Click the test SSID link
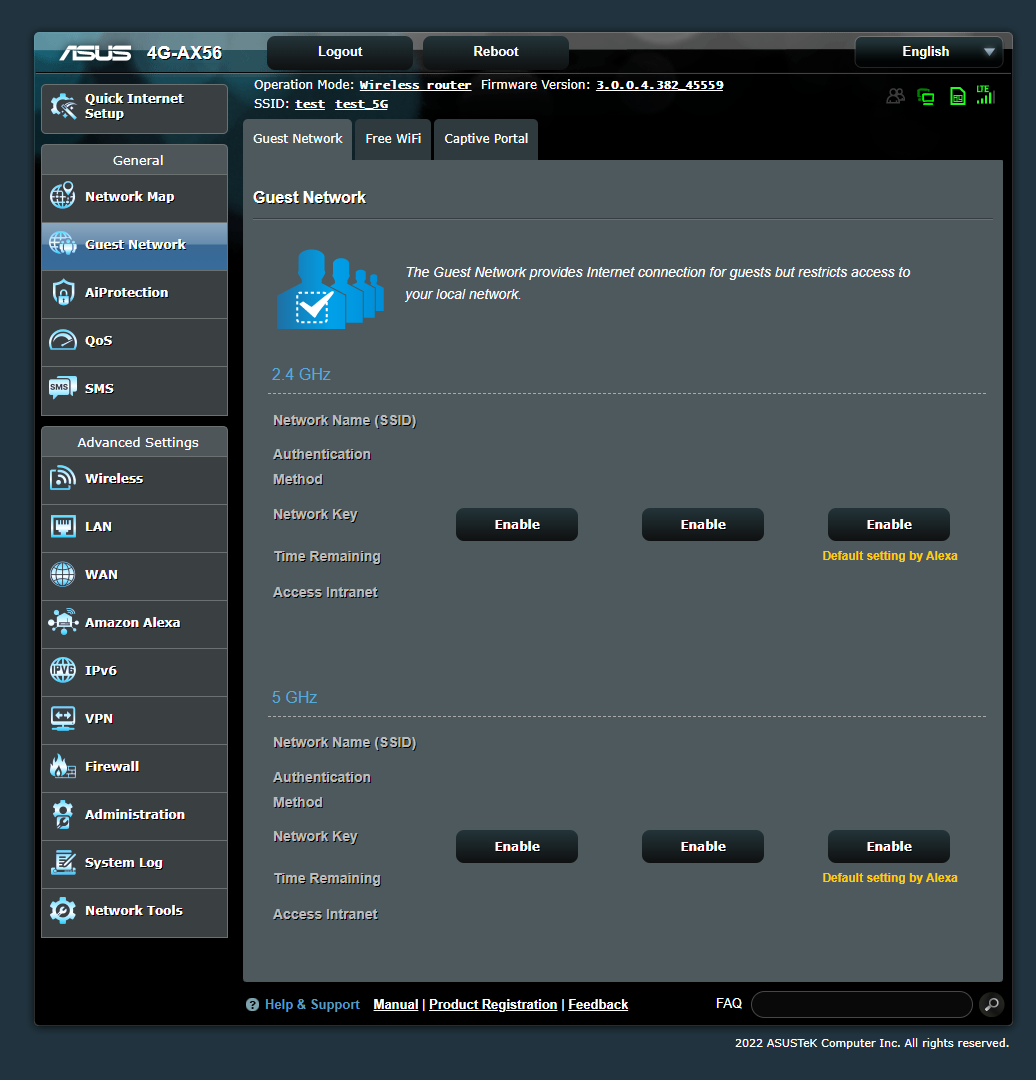 click(x=310, y=104)
